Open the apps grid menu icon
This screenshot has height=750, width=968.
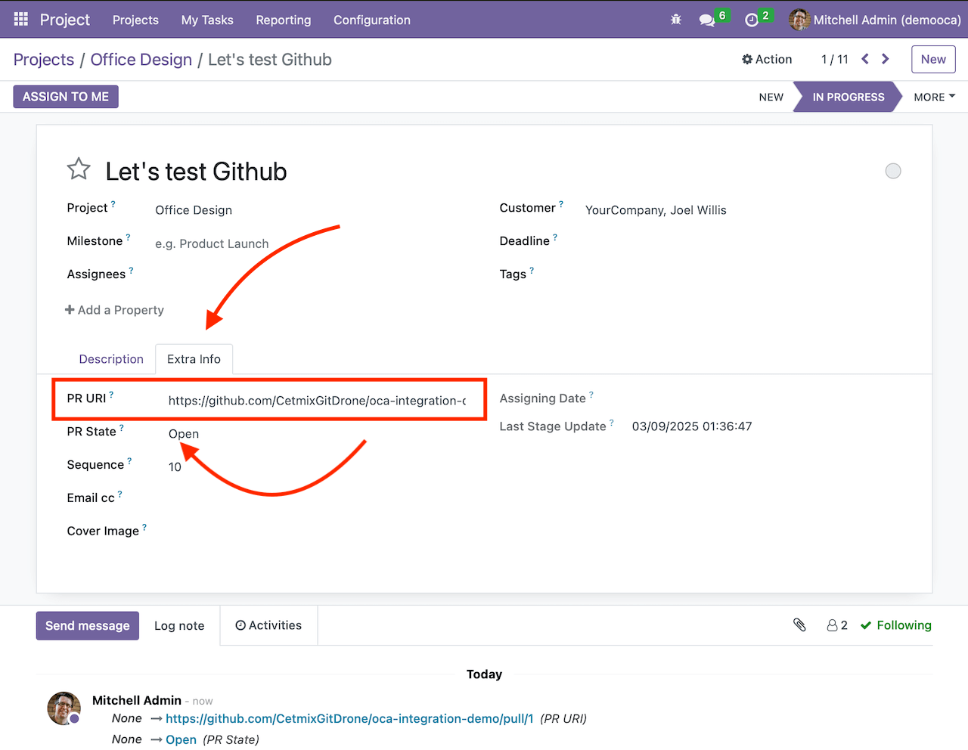tap(20, 19)
